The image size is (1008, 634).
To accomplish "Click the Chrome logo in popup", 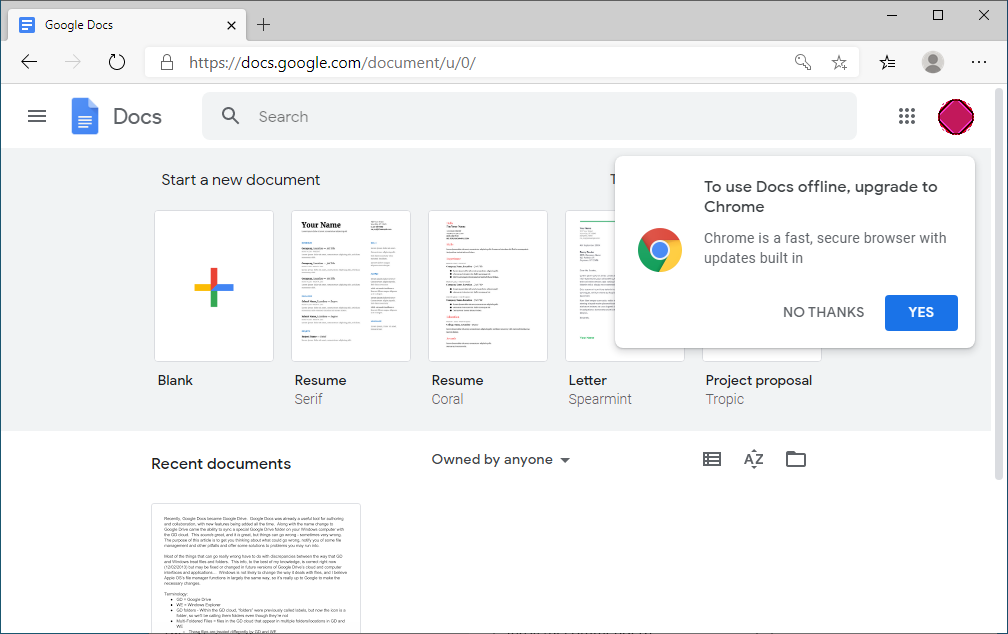I will [x=660, y=250].
